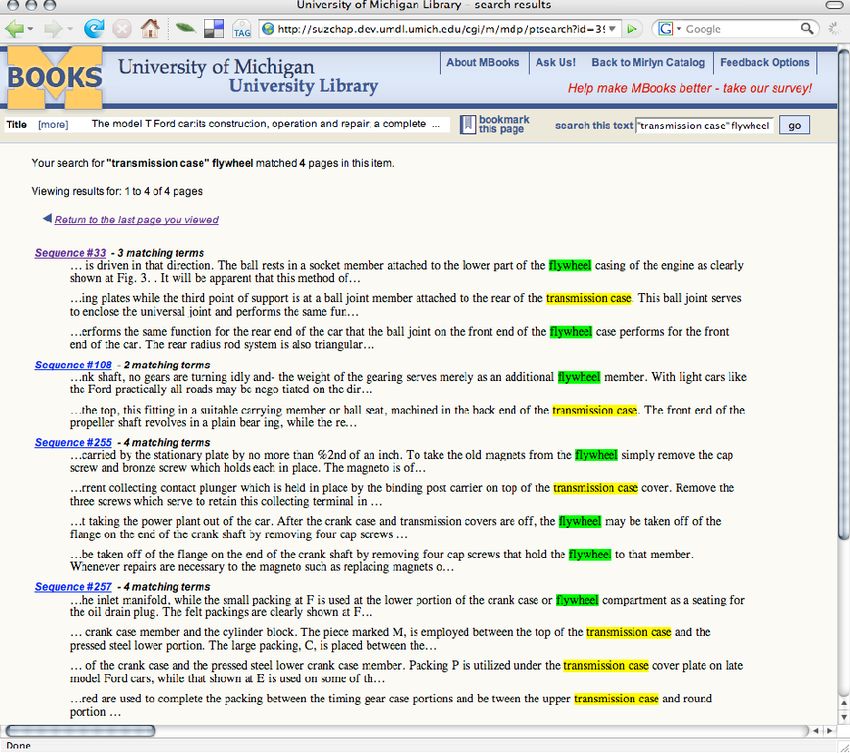
Task: Open Sequence #255 result
Action: click(73, 442)
